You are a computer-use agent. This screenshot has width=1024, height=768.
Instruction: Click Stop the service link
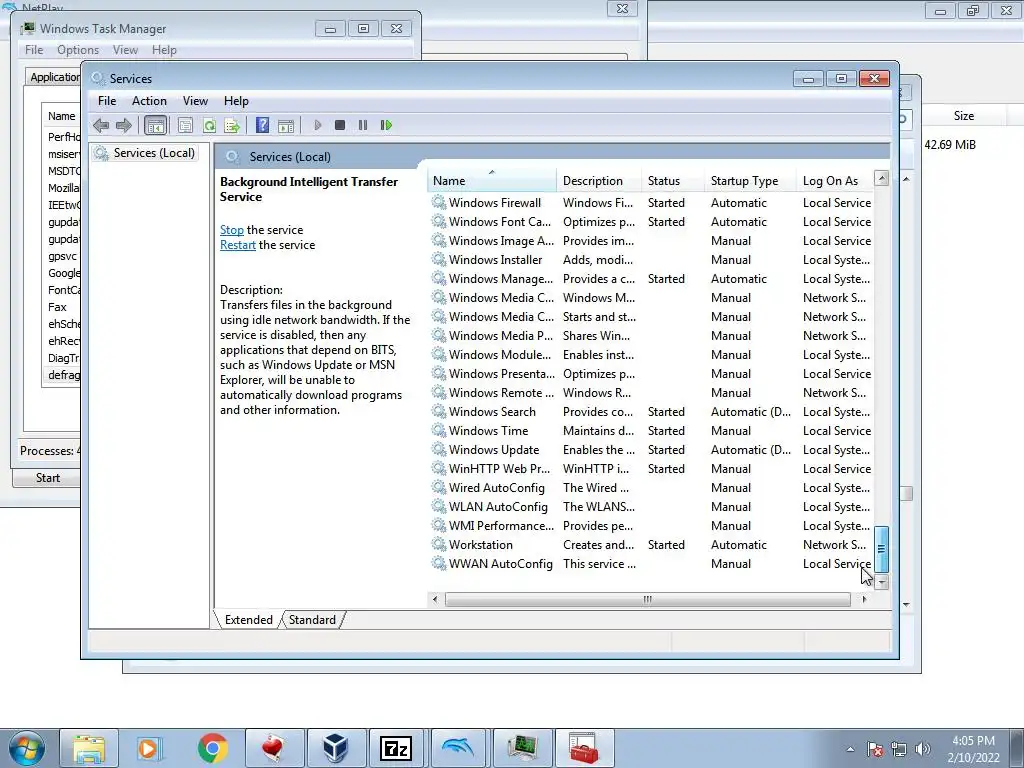[232, 230]
